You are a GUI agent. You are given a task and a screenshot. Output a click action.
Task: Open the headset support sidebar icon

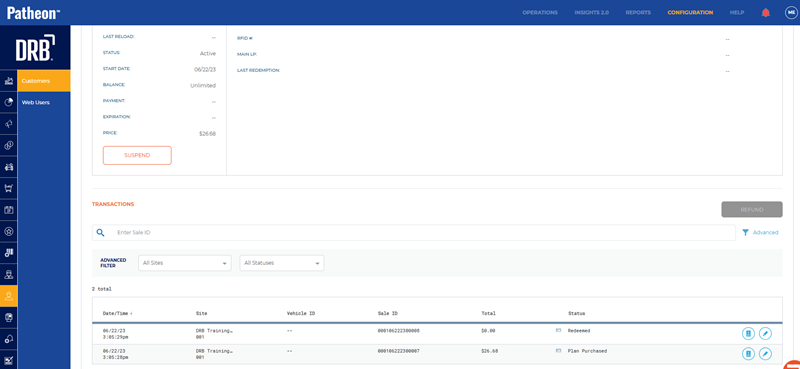point(8,338)
